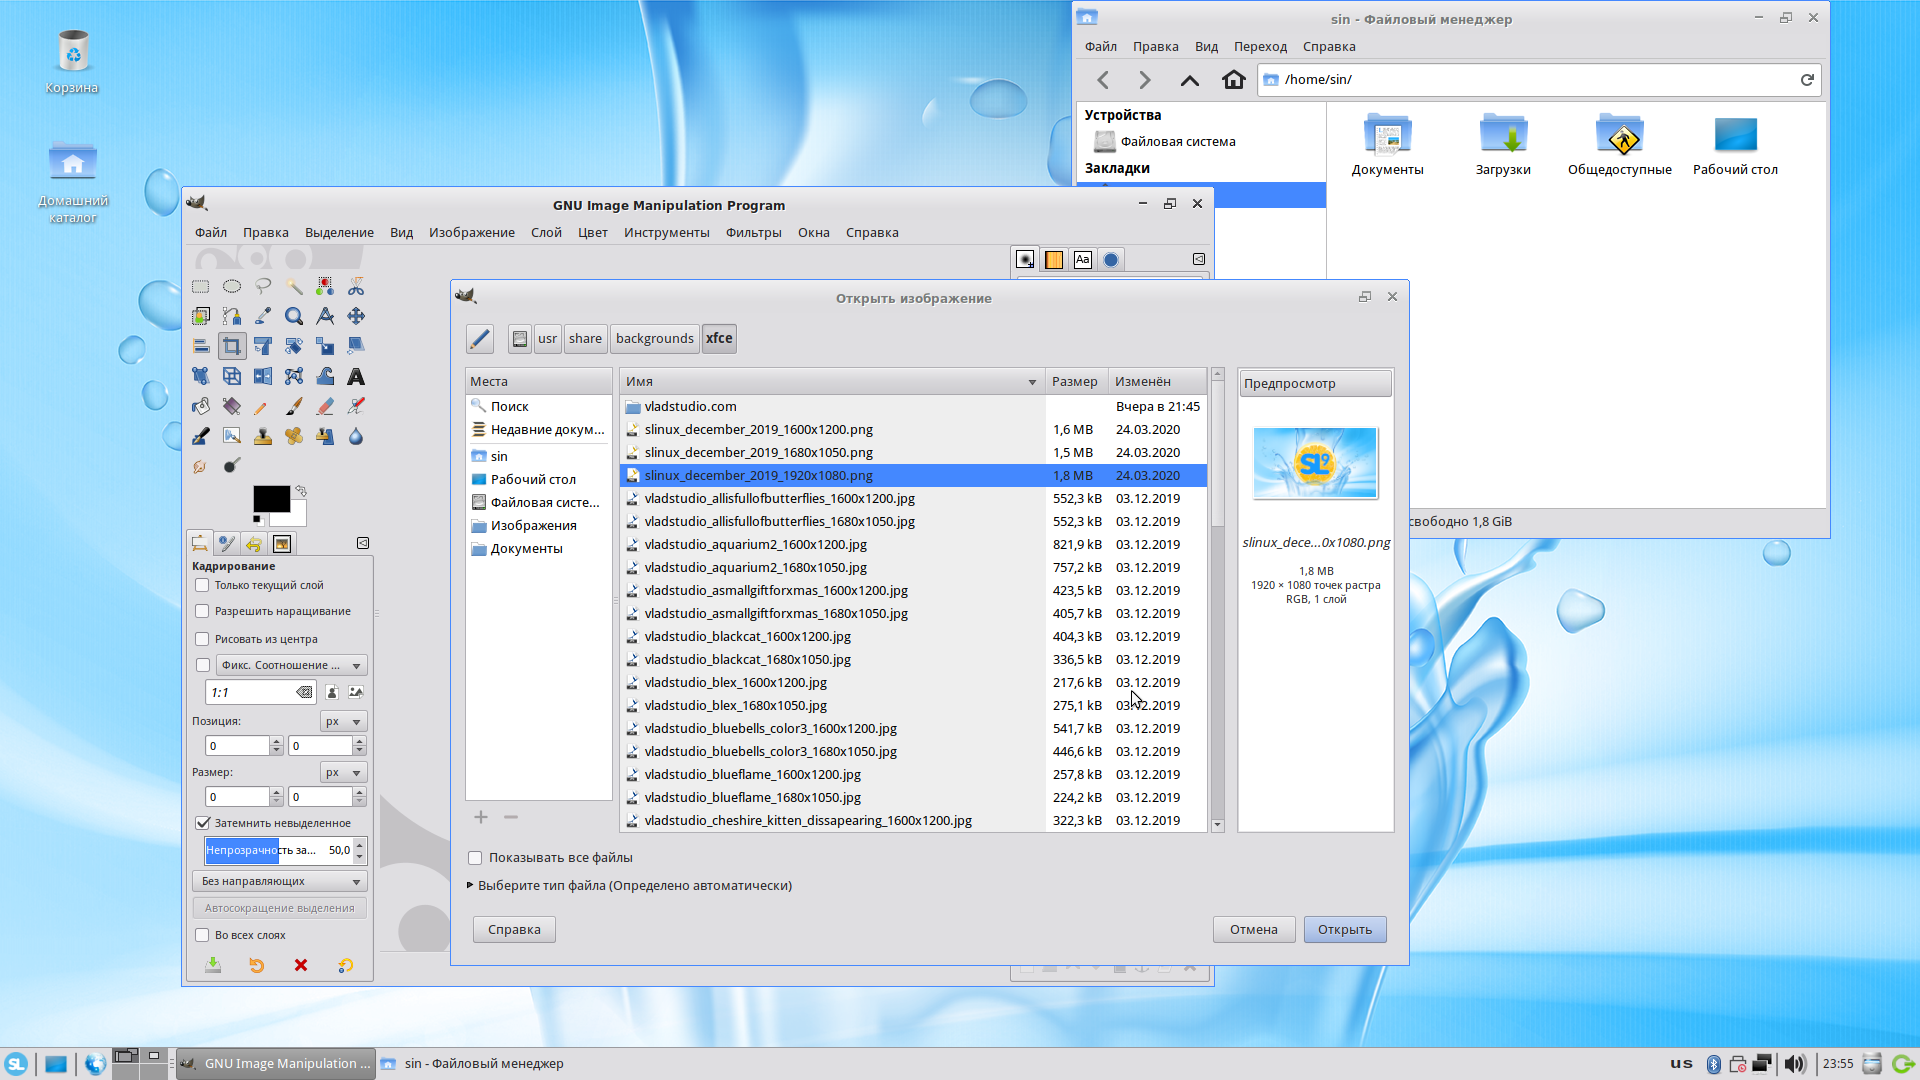Select the Fuzzy Select magic wand tool
Image resolution: width=1920 pixels, height=1080 pixels.
tap(294, 287)
